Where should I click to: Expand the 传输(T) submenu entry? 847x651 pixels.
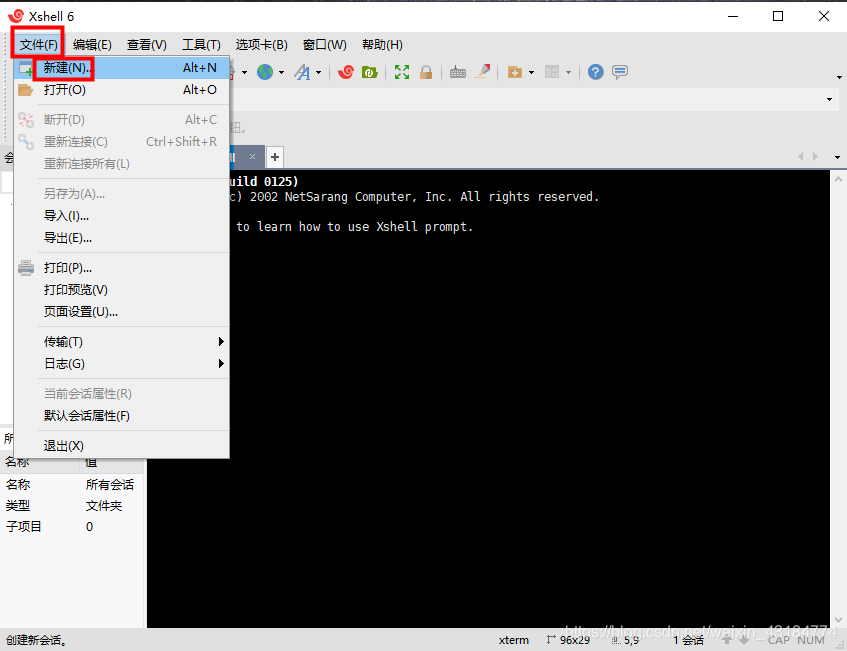click(x=62, y=341)
